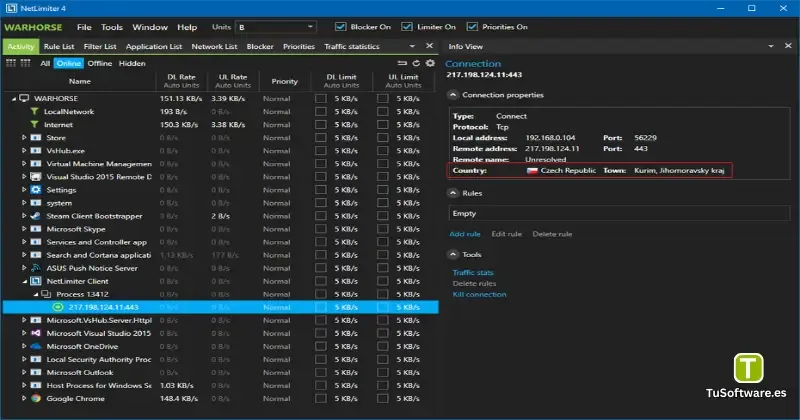
Task: Click the Kill connection link
Action: point(480,294)
